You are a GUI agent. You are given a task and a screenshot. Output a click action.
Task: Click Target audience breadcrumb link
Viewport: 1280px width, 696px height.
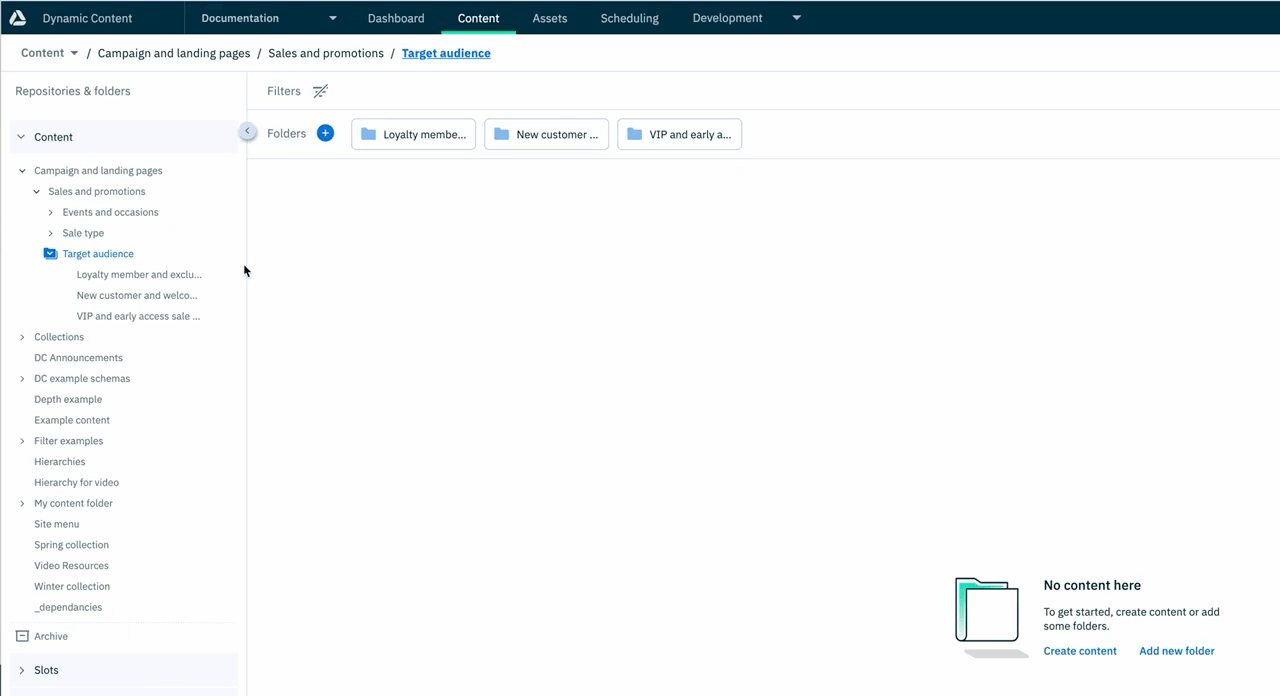tap(446, 53)
